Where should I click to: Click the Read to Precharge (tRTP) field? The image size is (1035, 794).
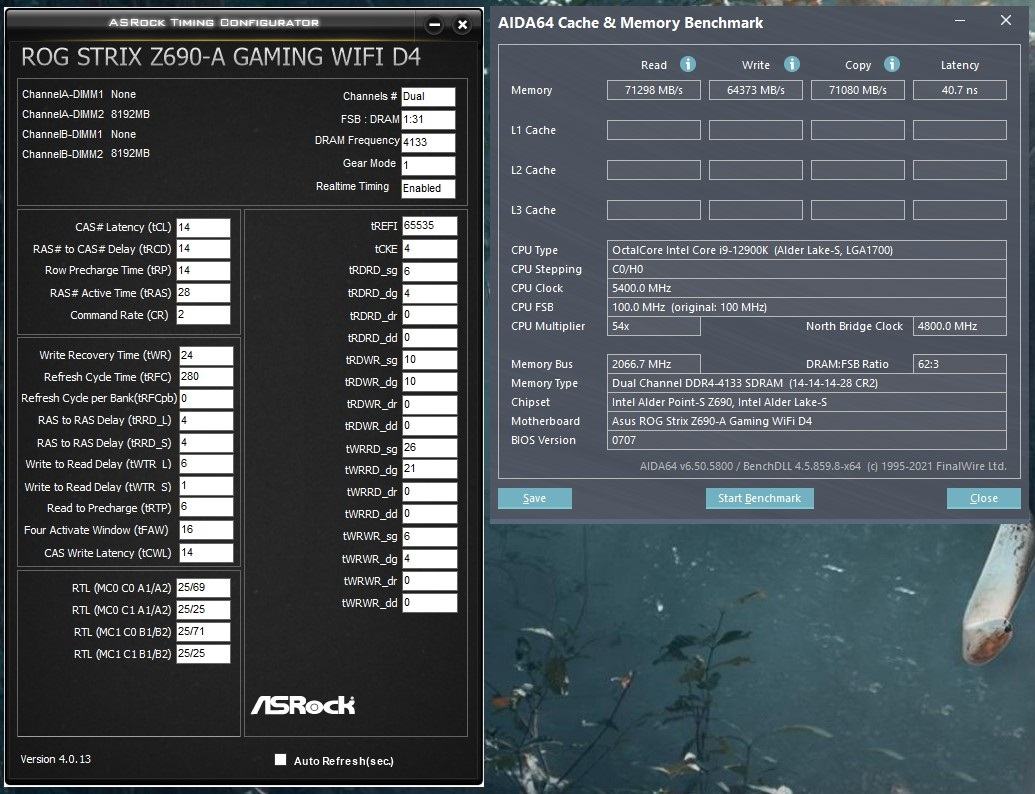click(x=206, y=508)
